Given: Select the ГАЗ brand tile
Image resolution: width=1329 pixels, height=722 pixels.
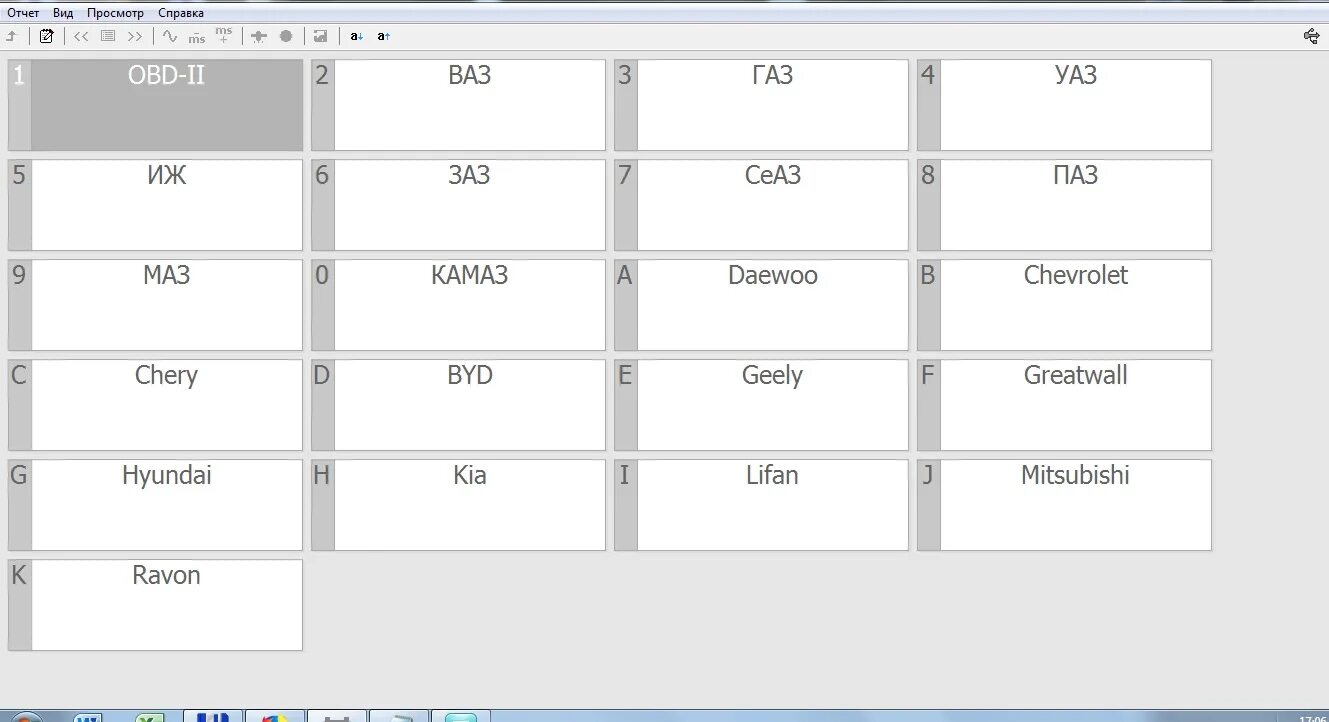Looking at the screenshot, I should tap(761, 105).
